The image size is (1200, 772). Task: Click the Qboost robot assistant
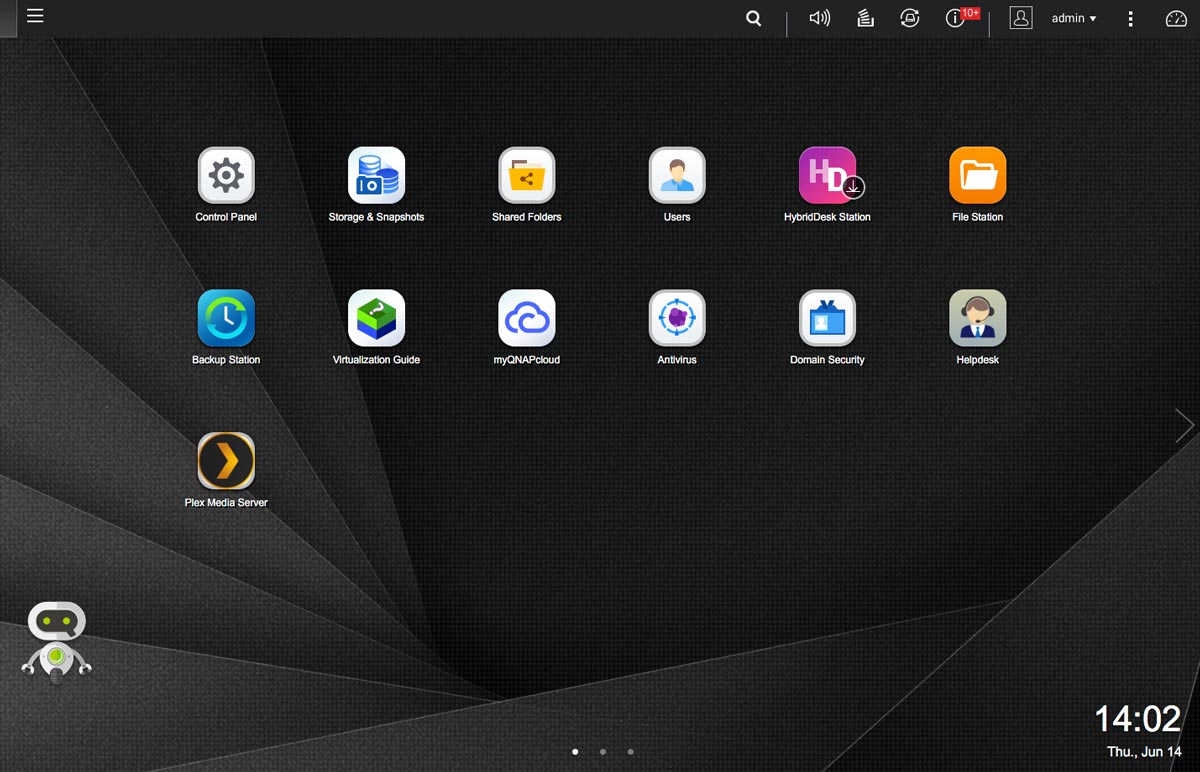(x=56, y=643)
